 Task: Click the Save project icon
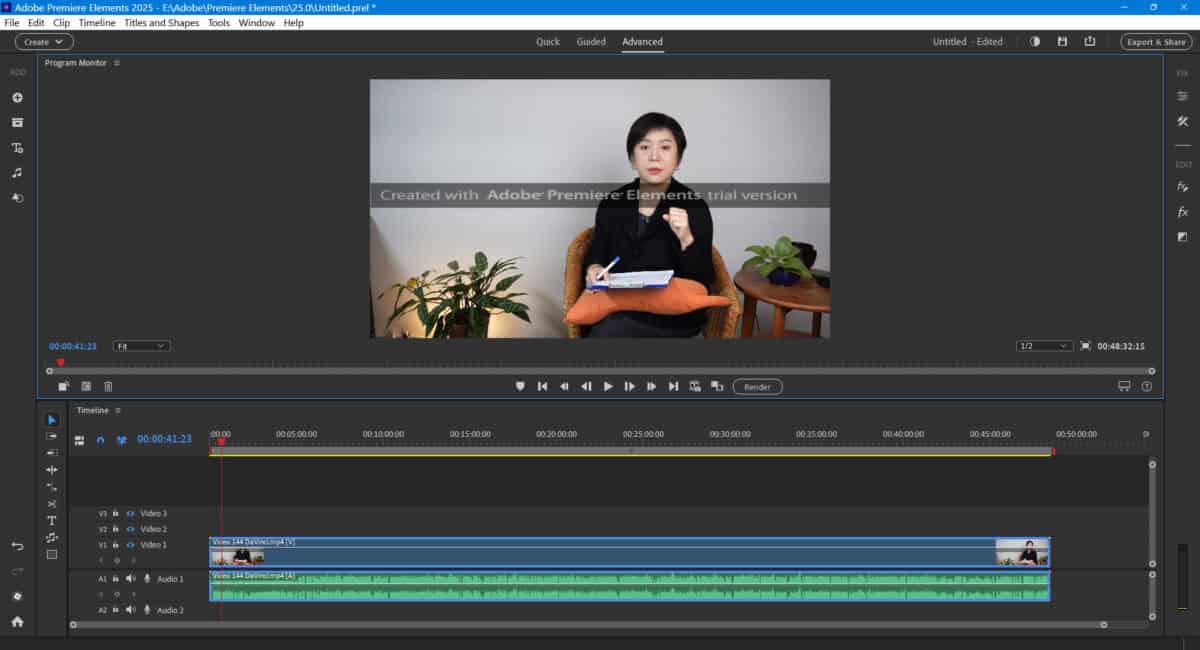[x=1062, y=42]
